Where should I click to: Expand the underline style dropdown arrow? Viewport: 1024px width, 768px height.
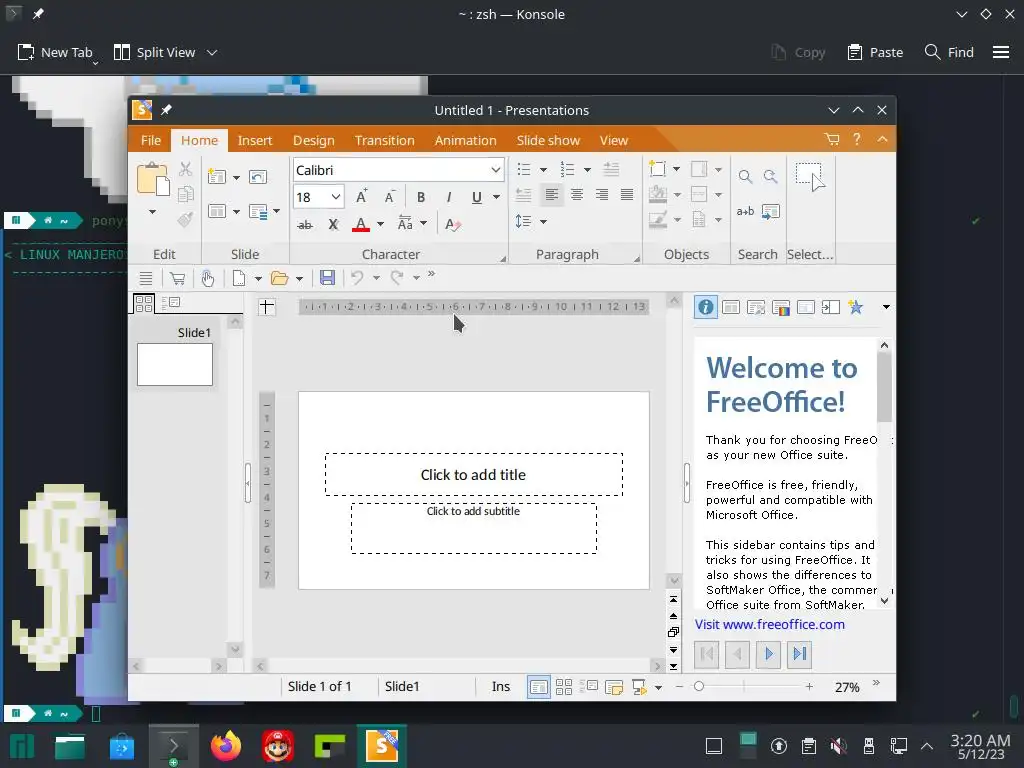[x=496, y=197]
